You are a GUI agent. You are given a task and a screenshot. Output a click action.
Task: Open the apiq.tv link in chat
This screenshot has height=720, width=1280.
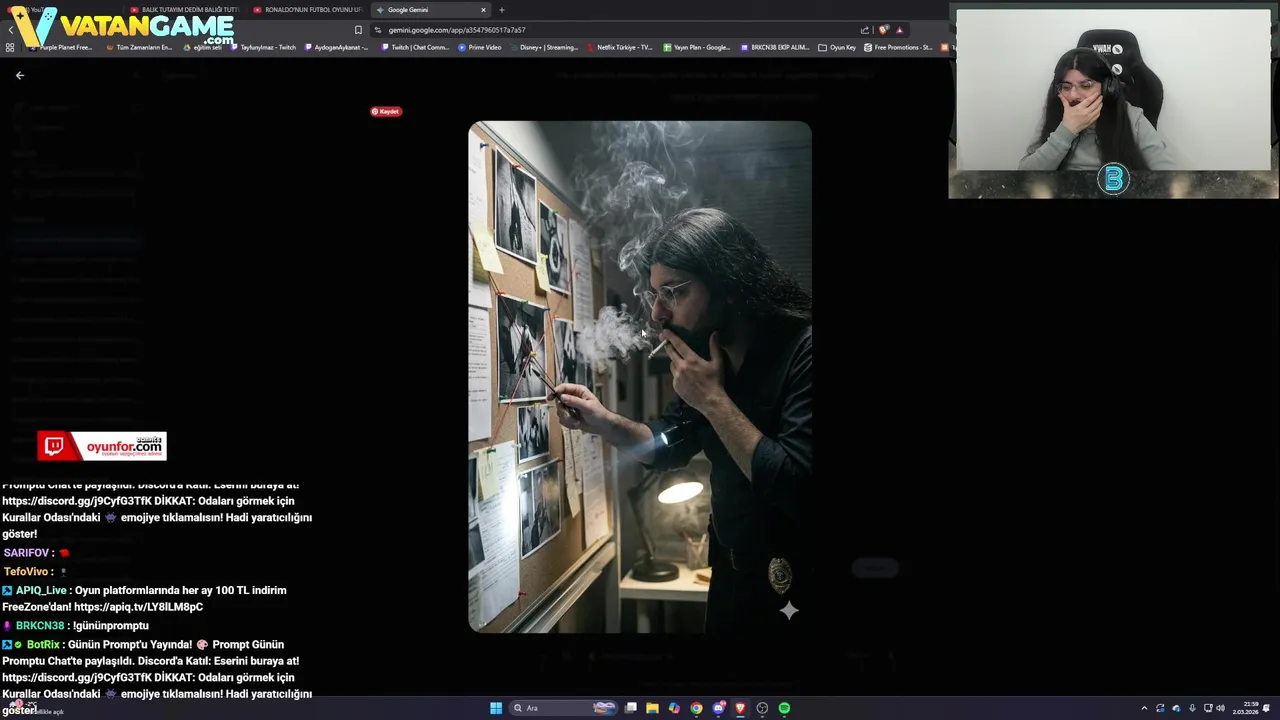(138, 607)
